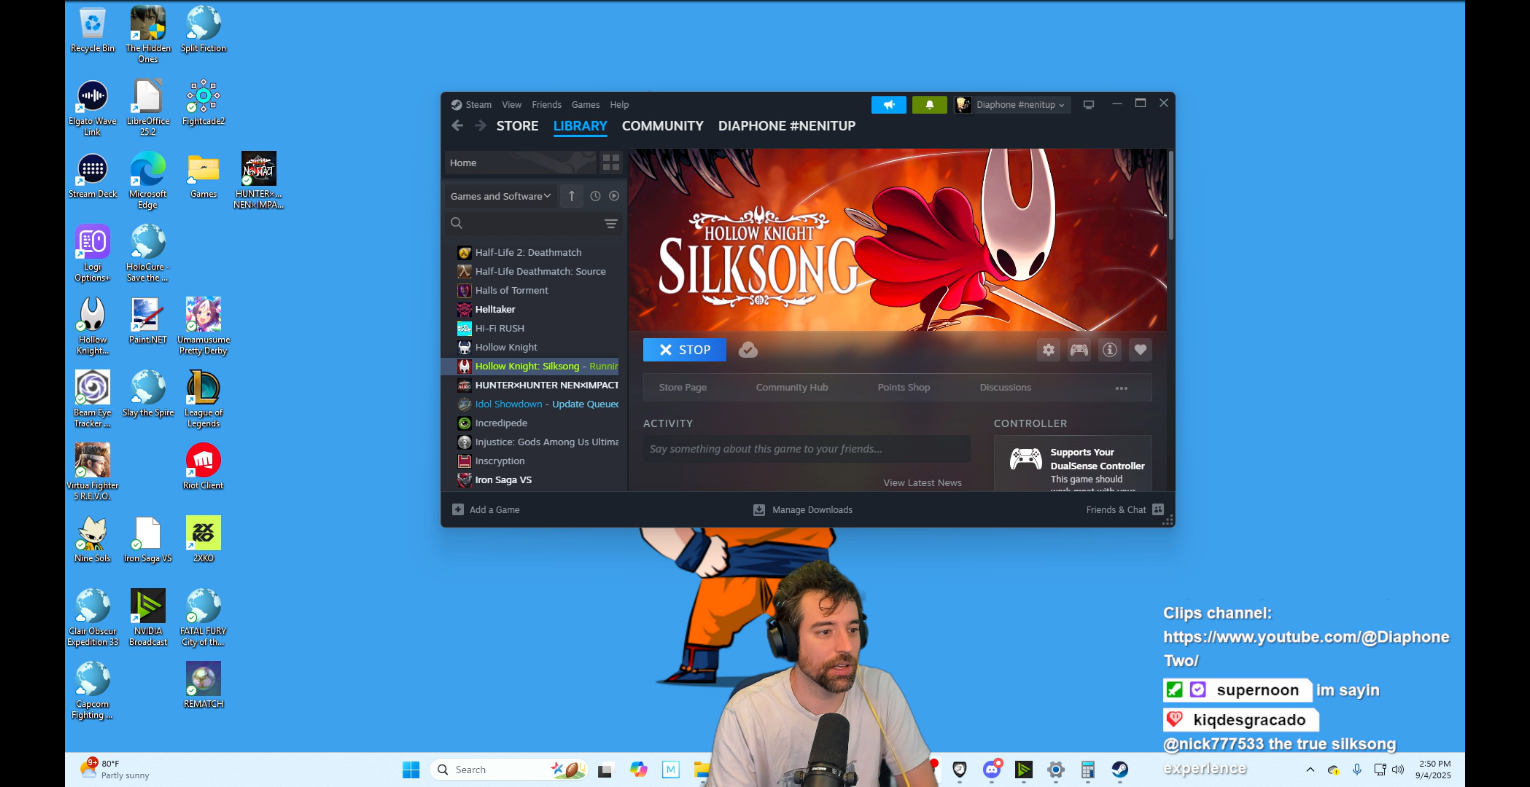
Task: Click Home in the library sidebar
Action: pyautogui.click(x=520, y=163)
